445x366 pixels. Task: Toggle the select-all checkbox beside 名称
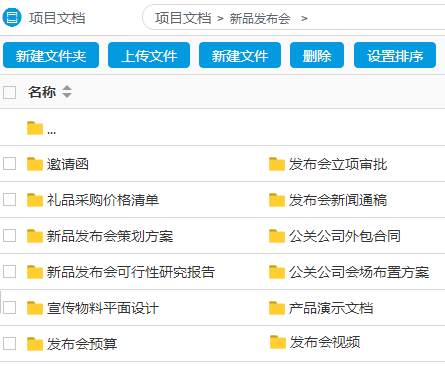pos(10,92)
